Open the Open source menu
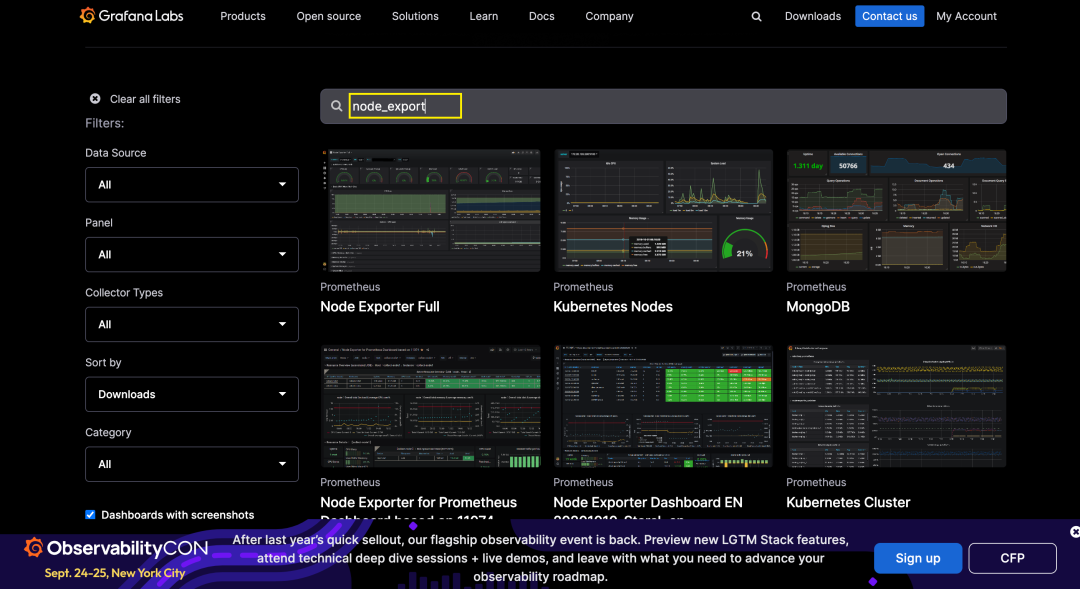The width and height of the screenshot is (1080, 589). point(329,16)
